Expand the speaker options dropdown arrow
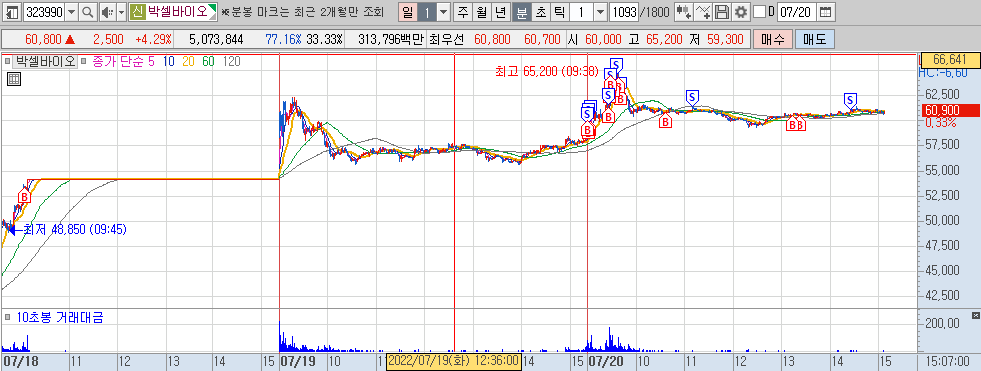Image resolution: width=981 pixels, height=371 pixels. [121, 11]
